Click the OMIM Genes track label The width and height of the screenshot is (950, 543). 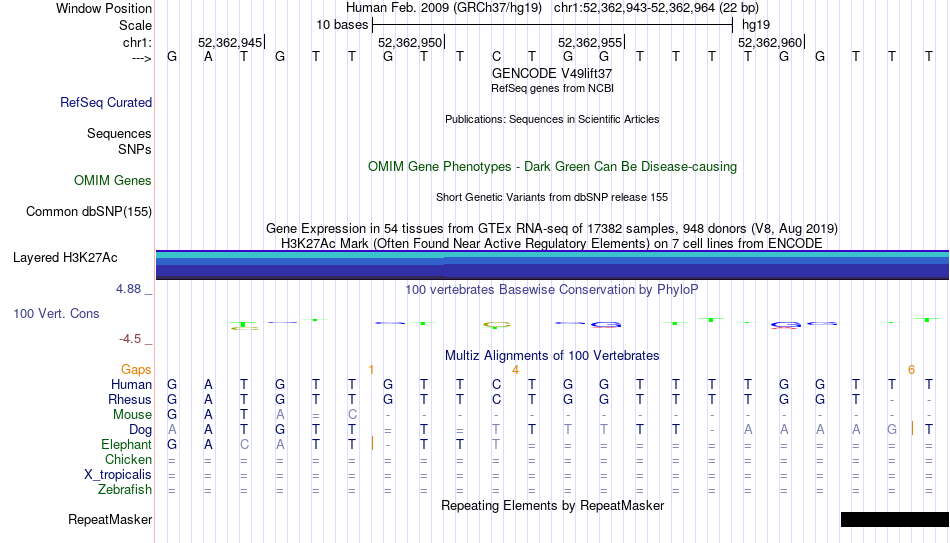pos(112,181)
